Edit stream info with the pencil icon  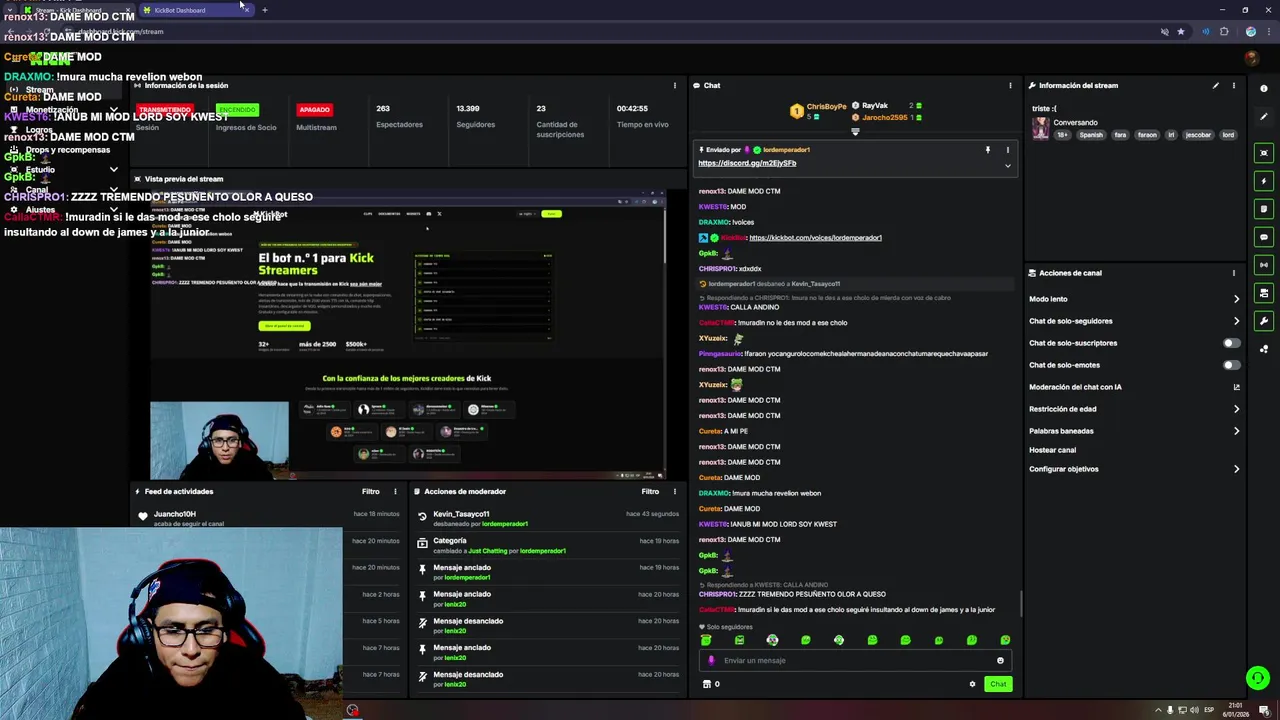1216,85
